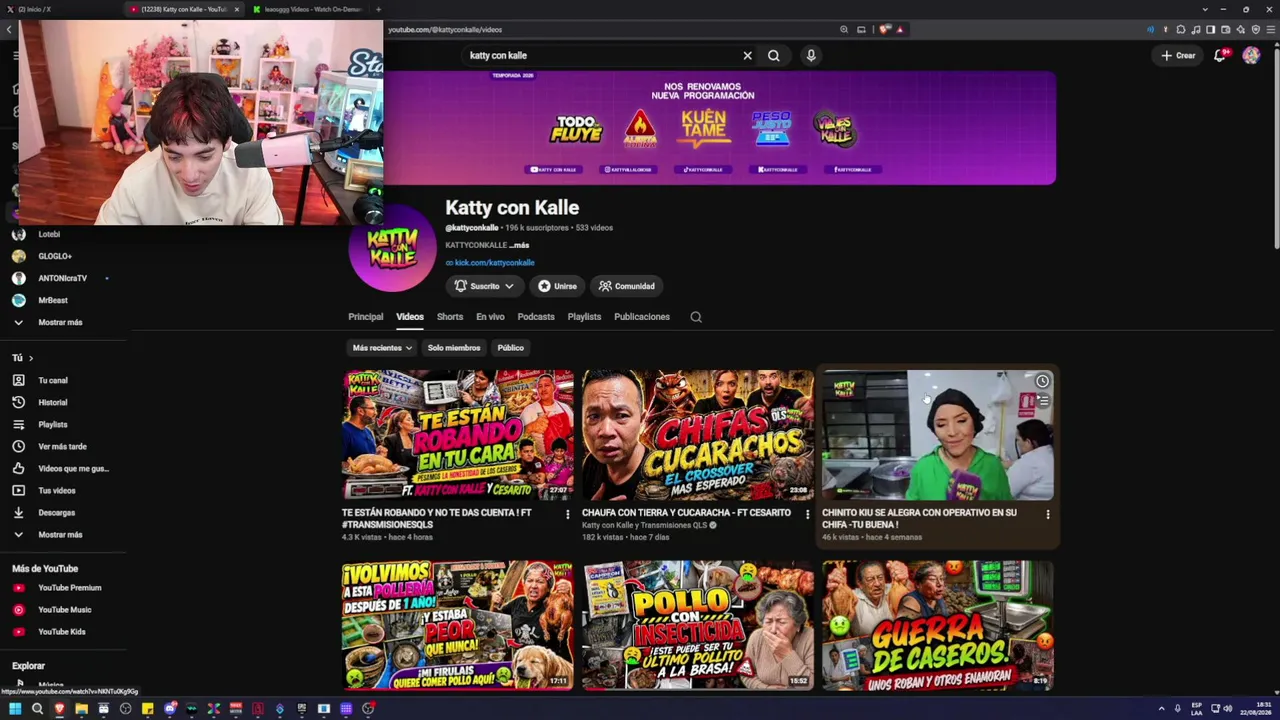Image resolution: width=1280 pixels, height=720 pixels.
Task: Click the Unirse membership button
Action: click(557, 286)
